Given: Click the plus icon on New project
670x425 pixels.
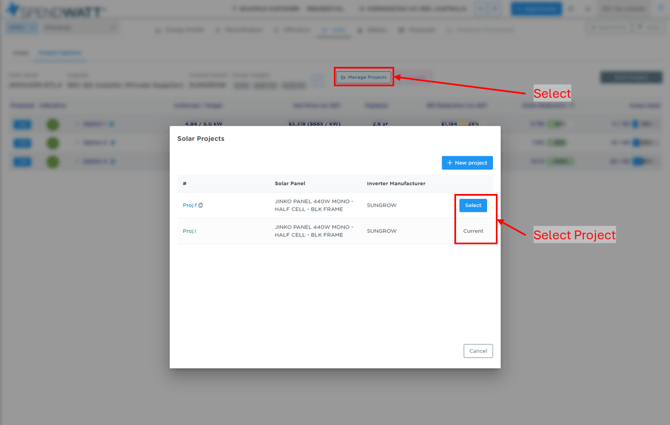Looking at the screenshot, I should click(x=450, y=163).
